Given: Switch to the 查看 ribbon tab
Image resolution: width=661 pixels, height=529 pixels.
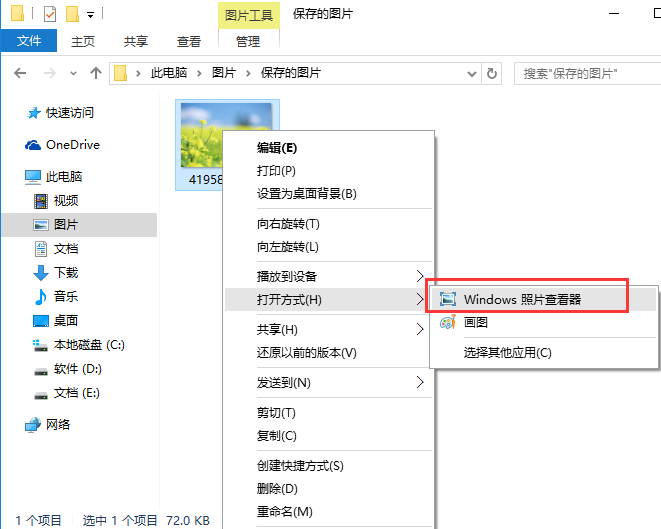Looking at the screenshot, I should click(x=188, y=41).
